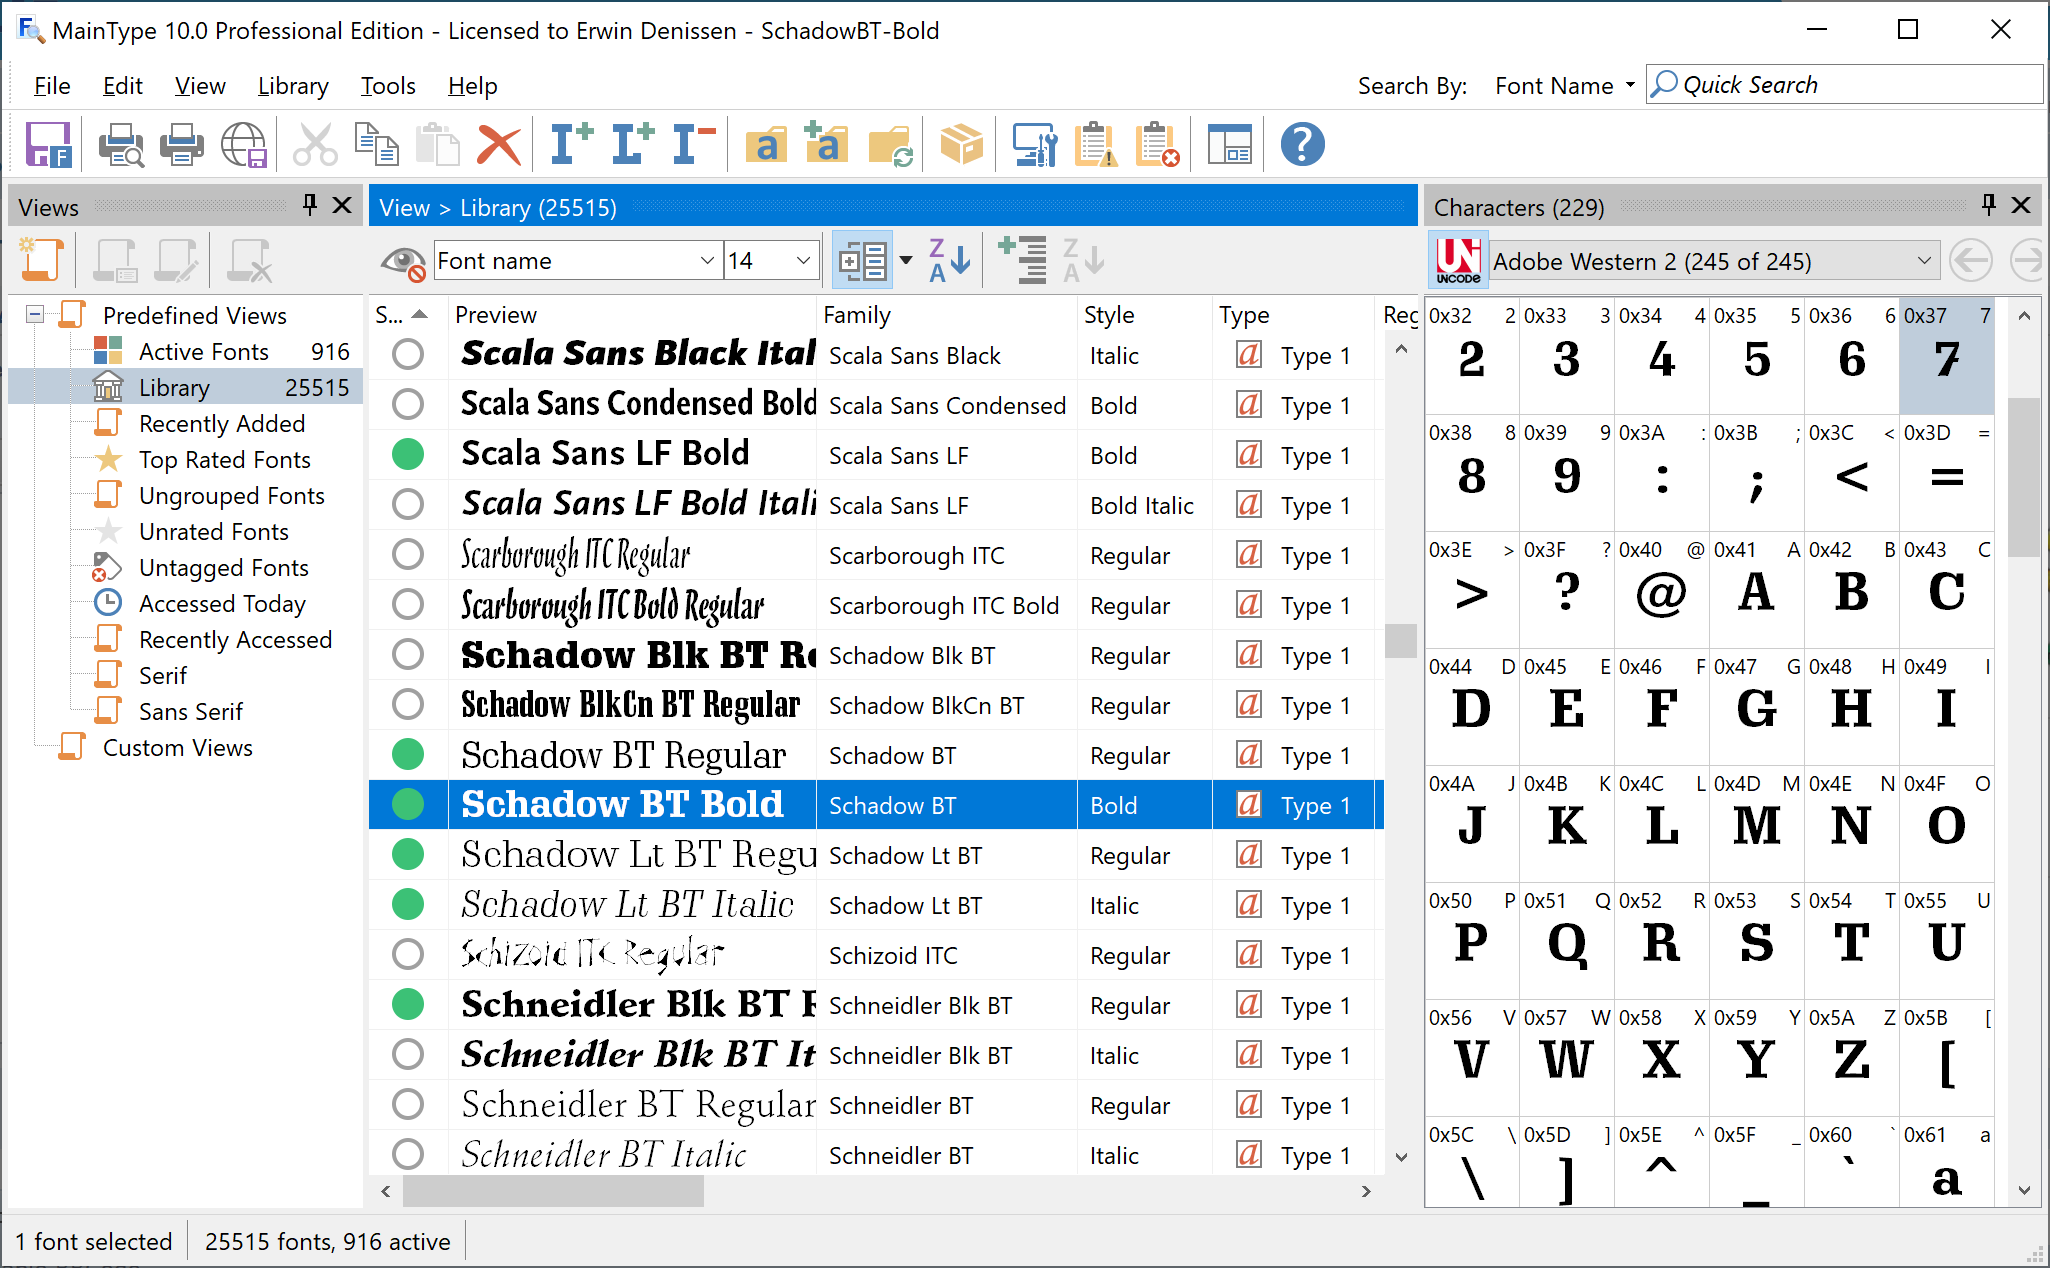
Task: Click the font list vertical scrollbar thumb
Action: pyautogui.click(x=1401, y=640)
